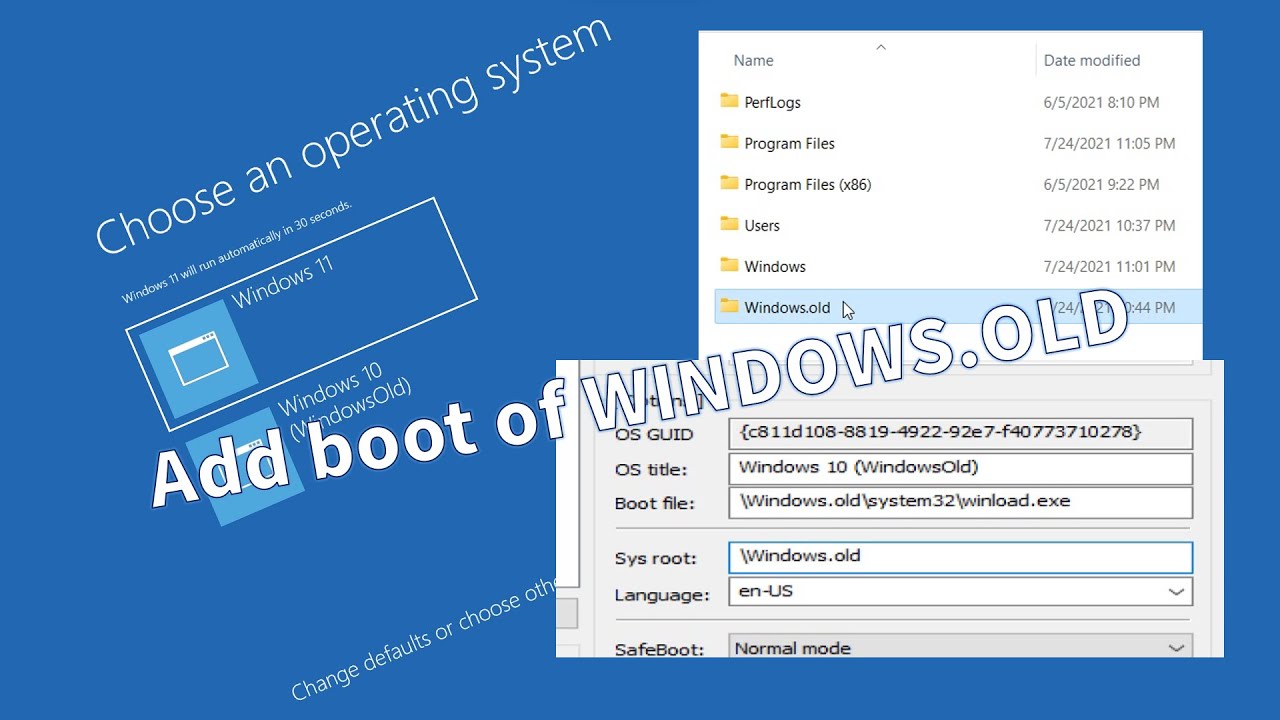Sort file list by Date modified column
Image resolution: width=1280 pixels, height=720 pixels.
click(1092, 60)
